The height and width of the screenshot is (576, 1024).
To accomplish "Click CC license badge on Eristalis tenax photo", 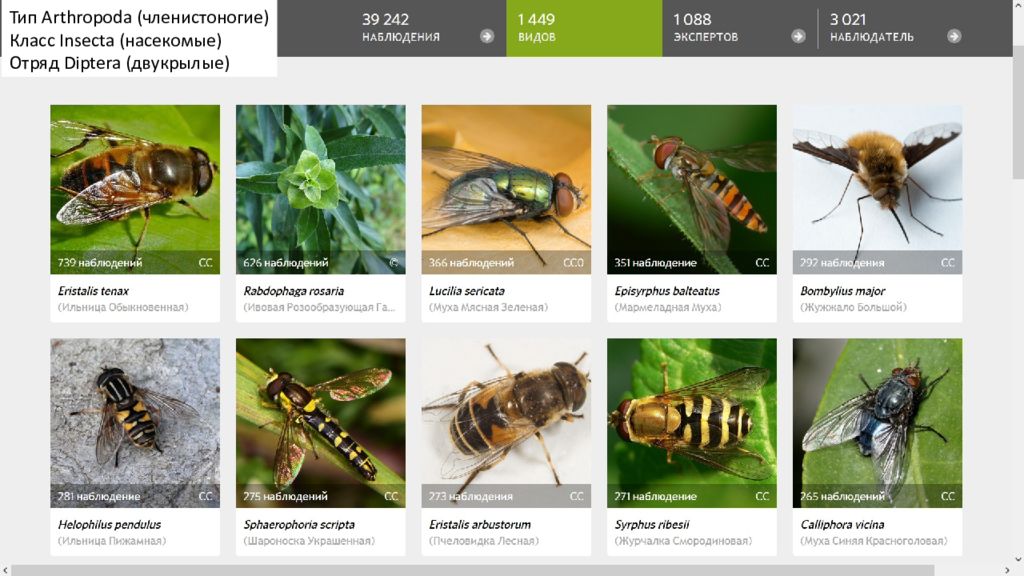I will pos(206,263).
